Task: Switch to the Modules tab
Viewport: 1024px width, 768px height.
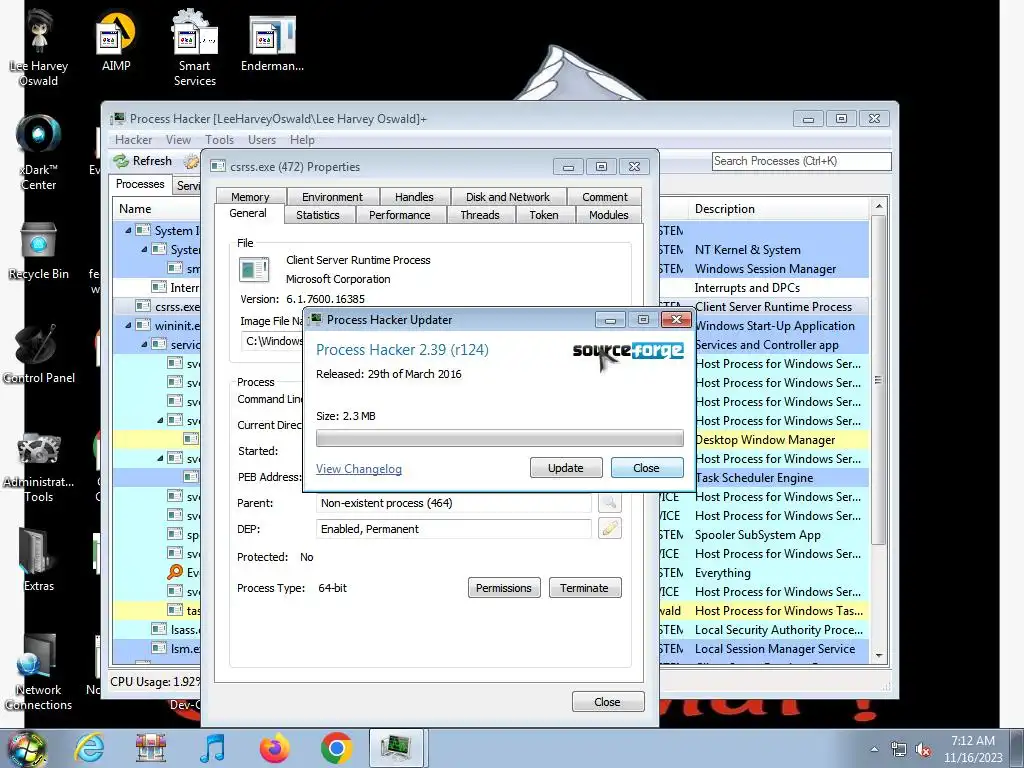Action: coord(609,215)
